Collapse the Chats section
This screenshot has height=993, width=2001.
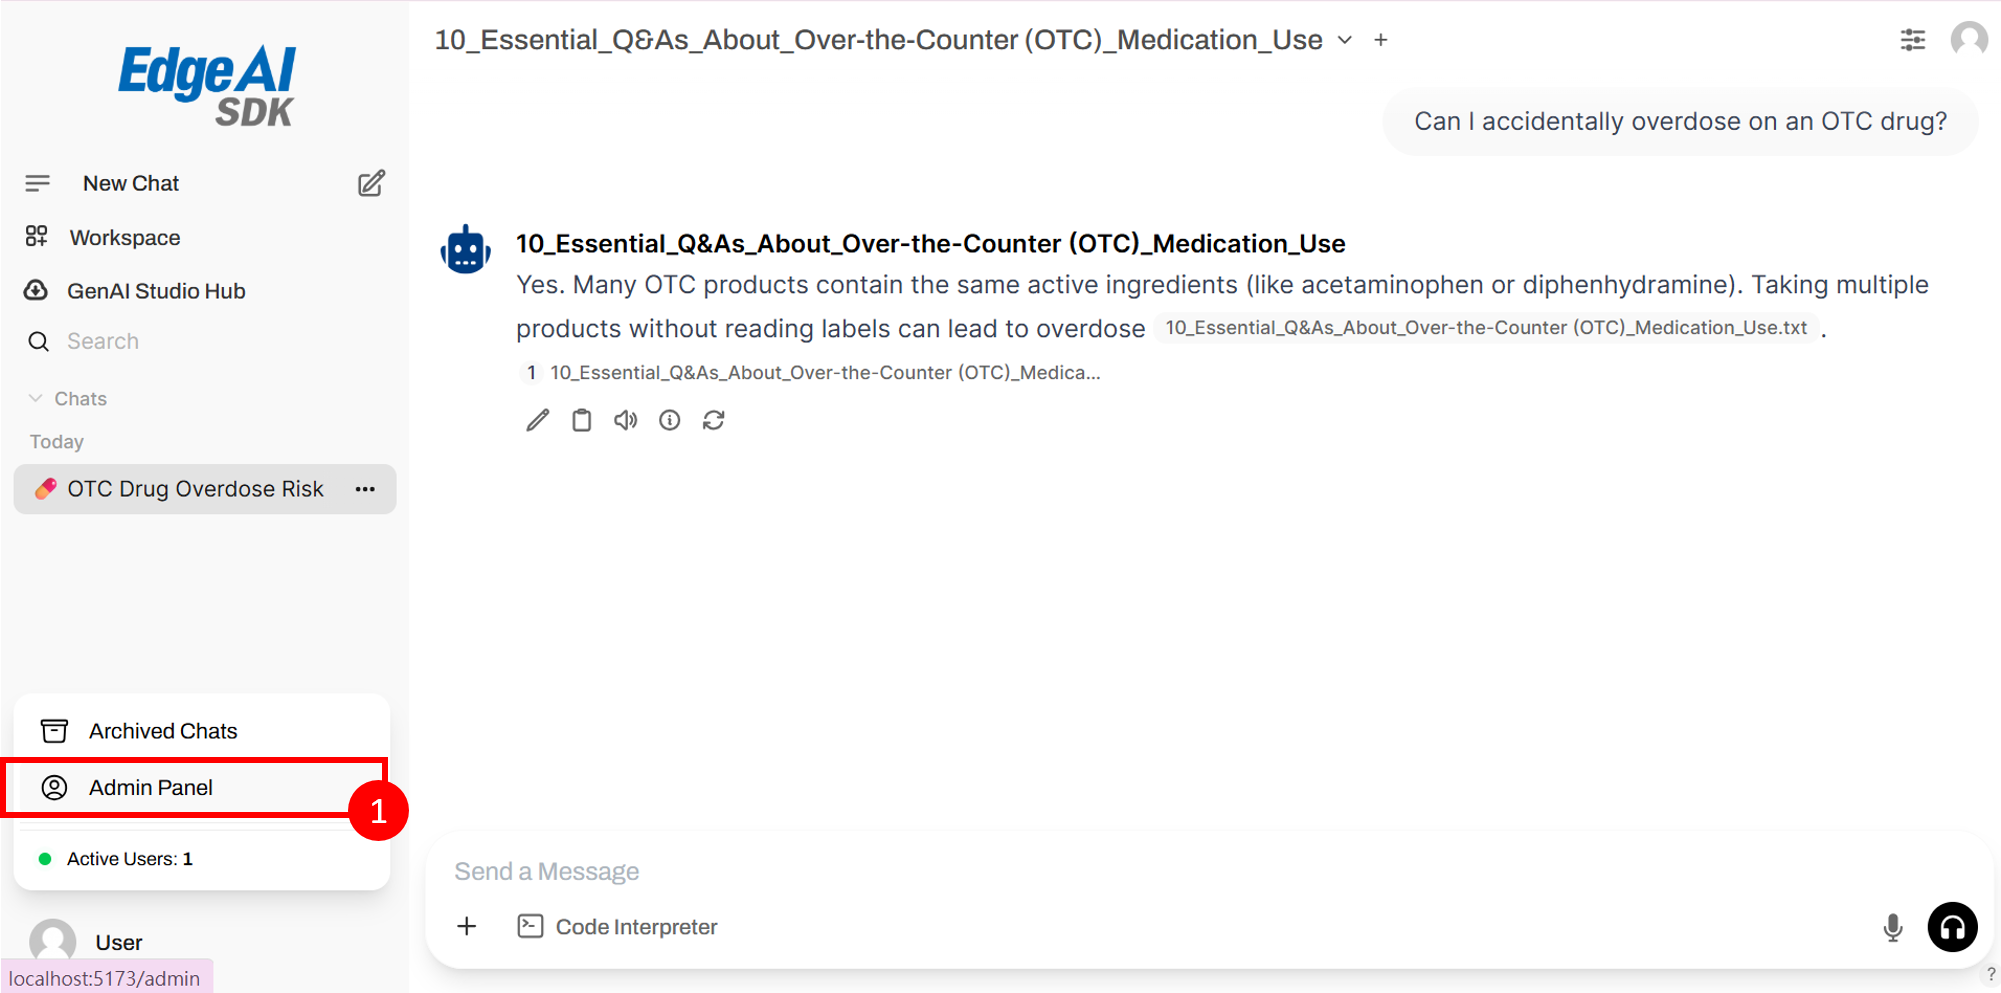point(36,398)
